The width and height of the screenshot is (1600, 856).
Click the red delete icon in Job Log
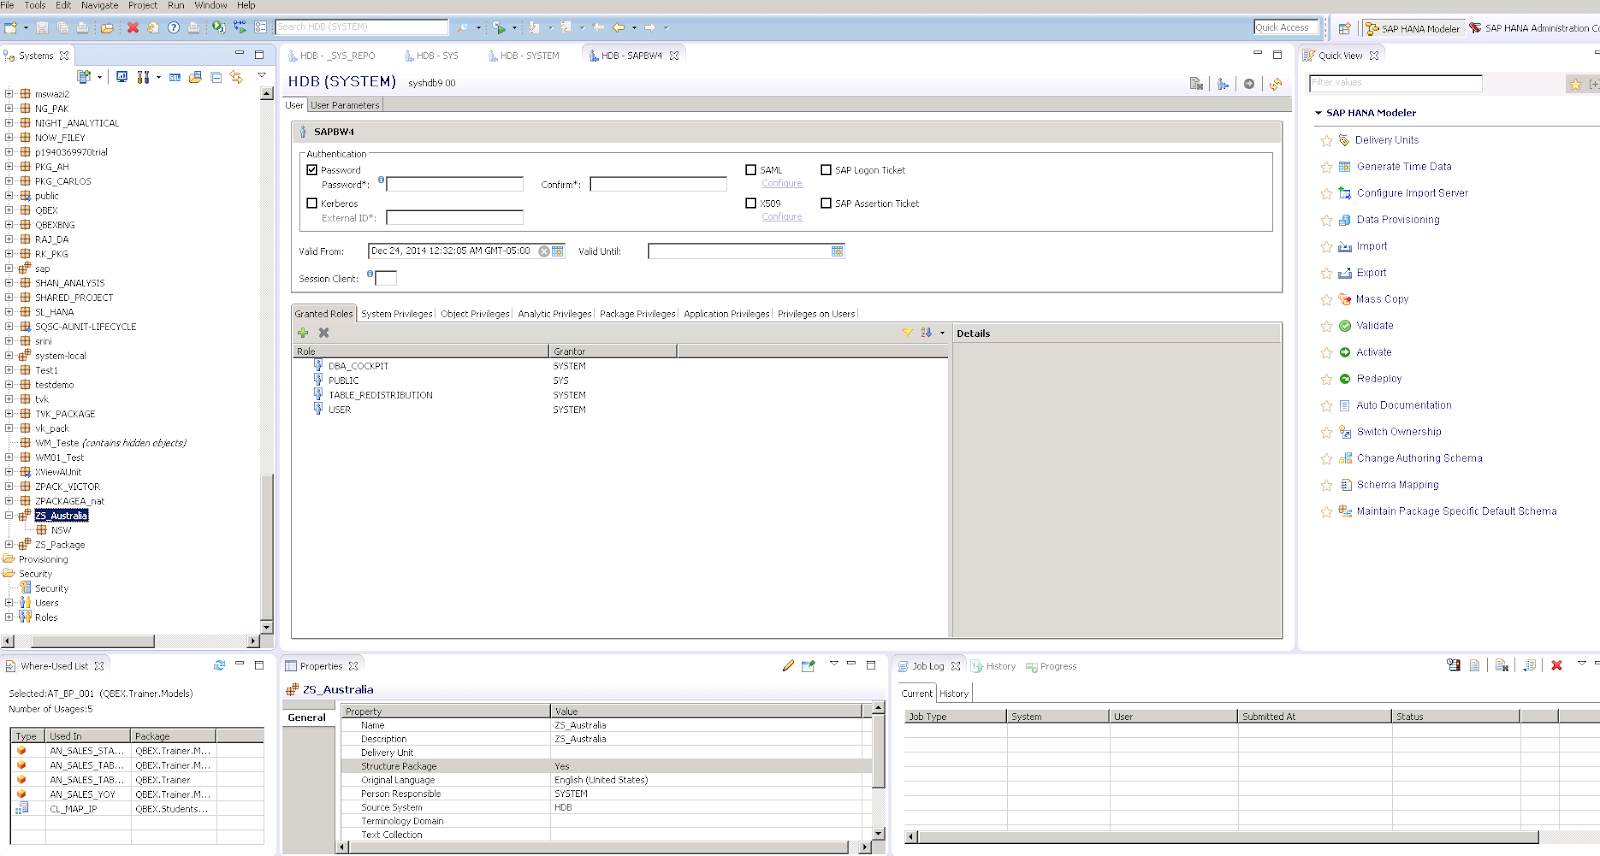point(1556,666)
